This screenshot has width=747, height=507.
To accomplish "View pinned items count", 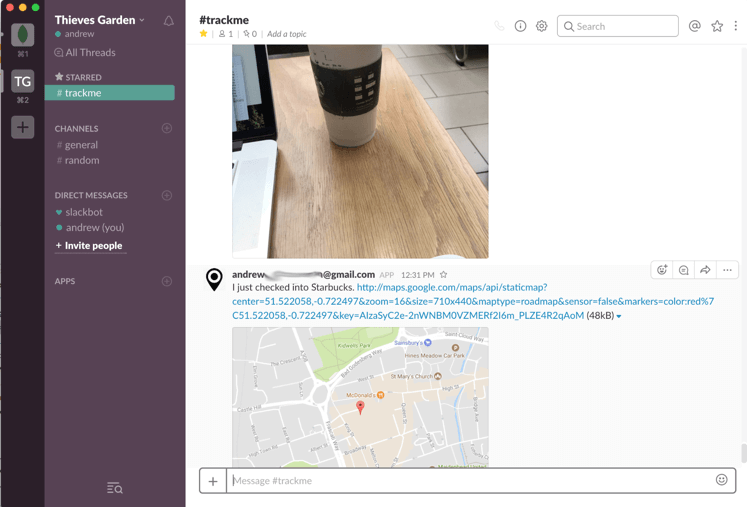I will (250, 34).
